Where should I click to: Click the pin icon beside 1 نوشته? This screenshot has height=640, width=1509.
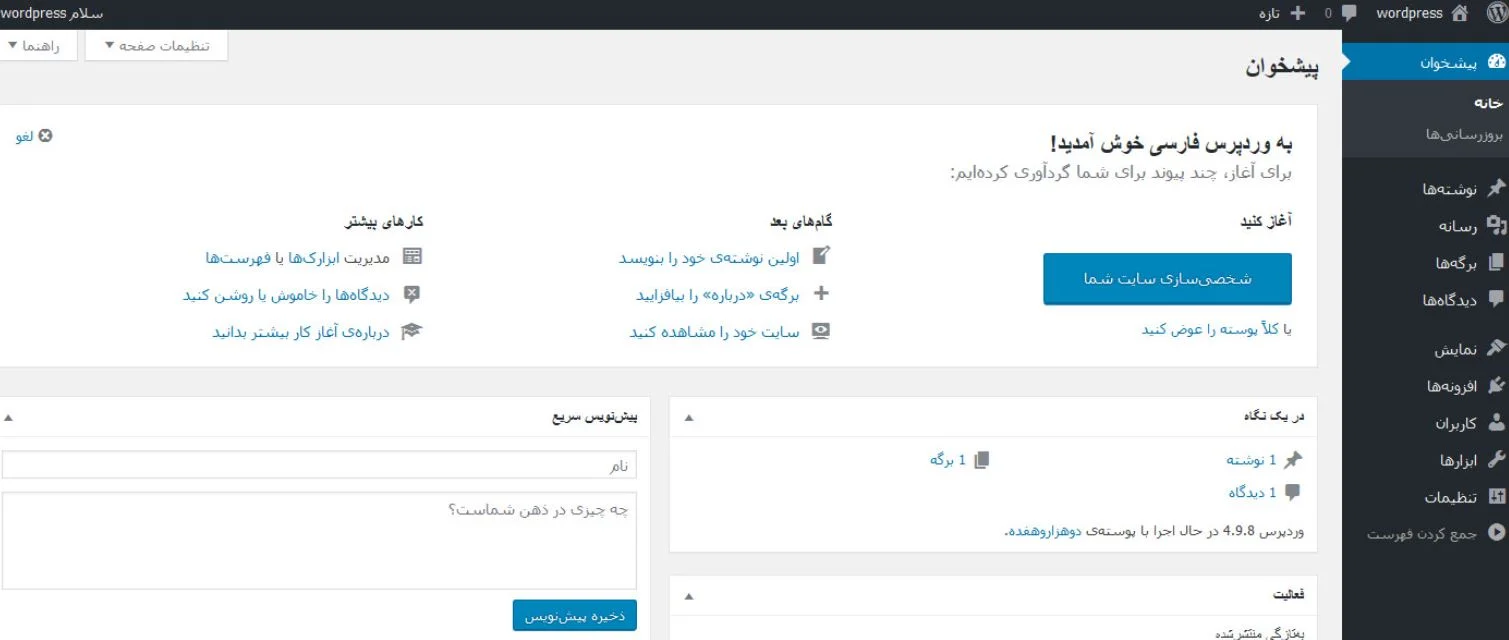pos(1294,460)
